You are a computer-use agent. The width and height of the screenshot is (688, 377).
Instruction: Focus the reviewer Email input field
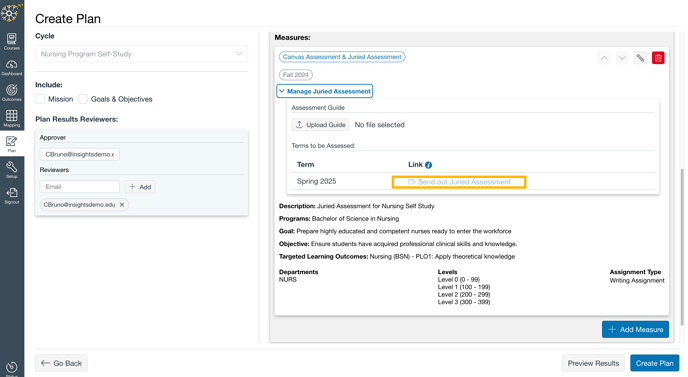79,187
